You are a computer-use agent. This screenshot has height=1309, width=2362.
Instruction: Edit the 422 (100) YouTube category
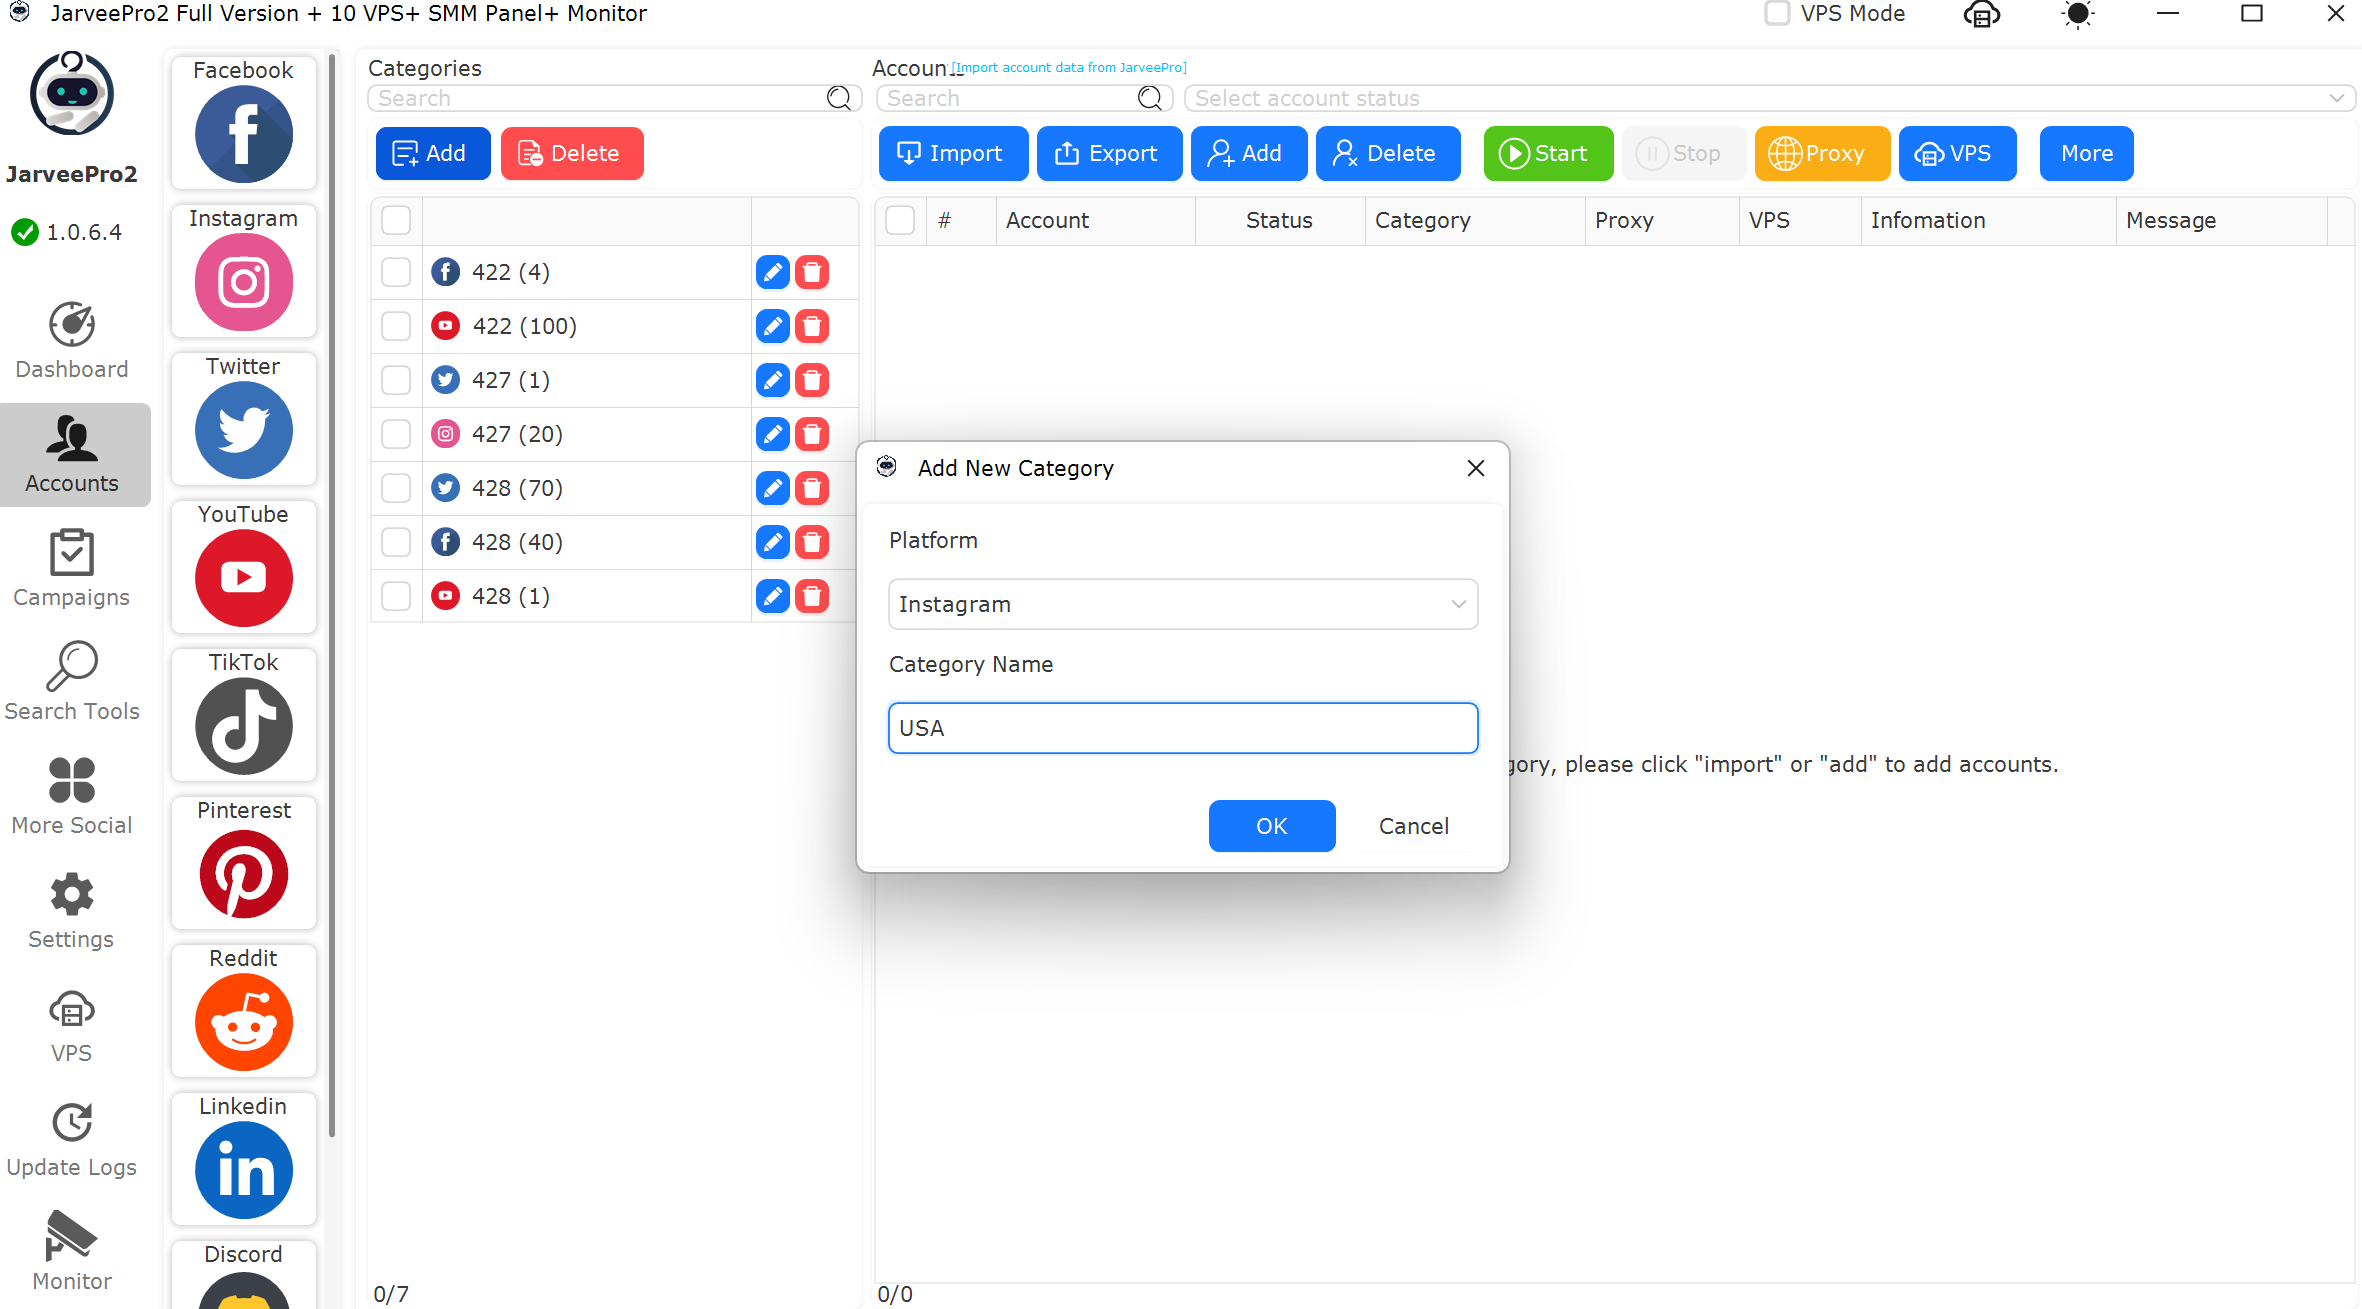point(773,326)
